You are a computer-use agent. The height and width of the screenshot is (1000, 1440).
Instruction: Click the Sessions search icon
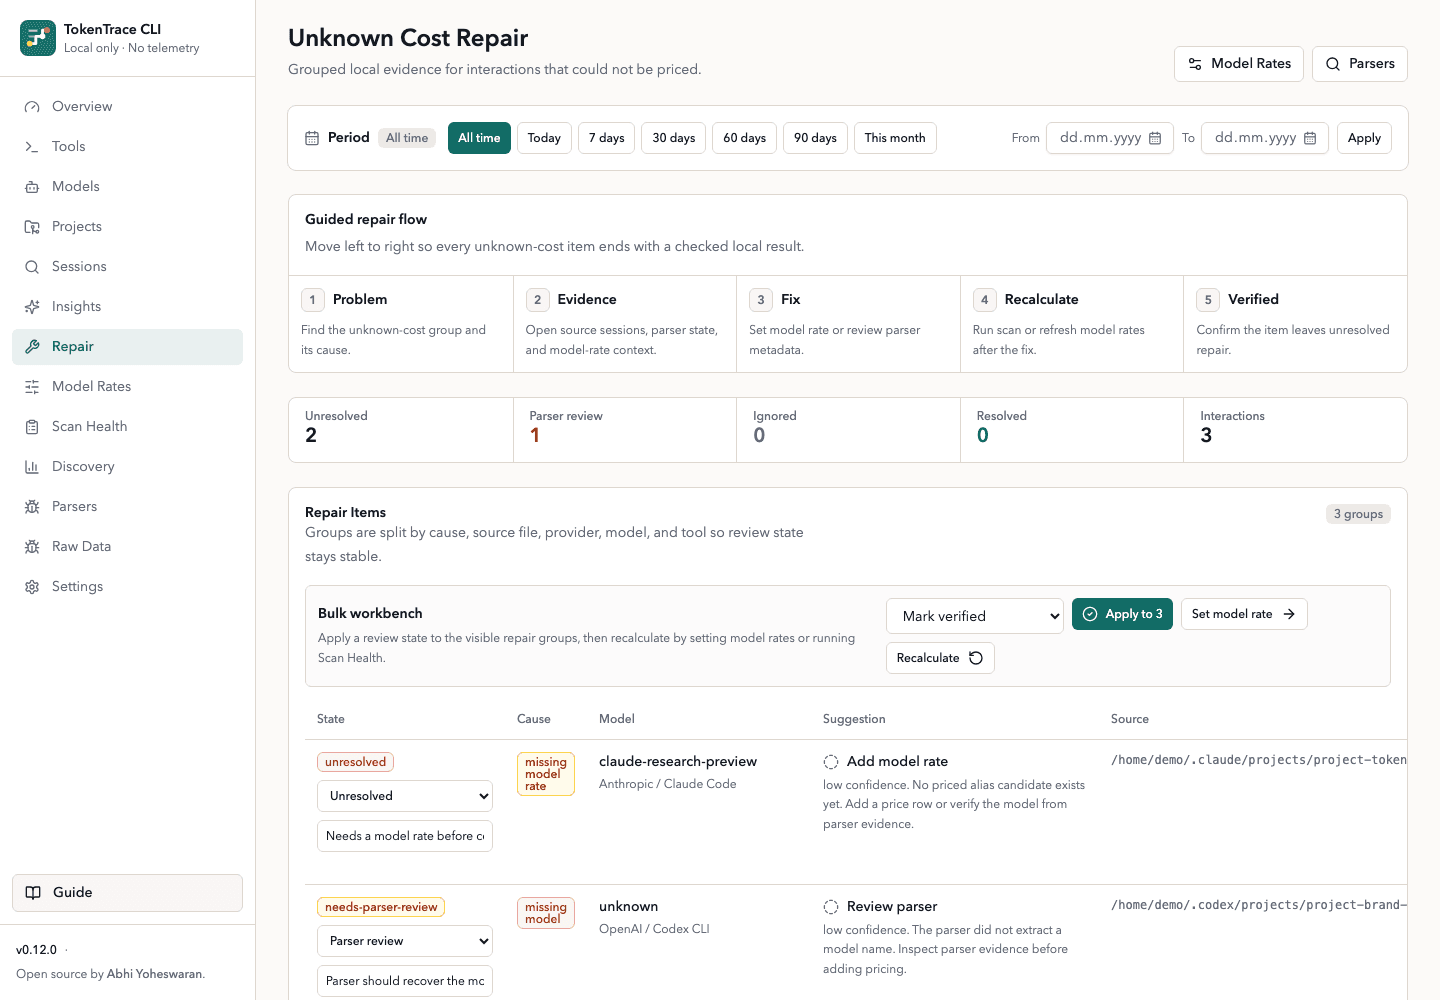[32, 267]
